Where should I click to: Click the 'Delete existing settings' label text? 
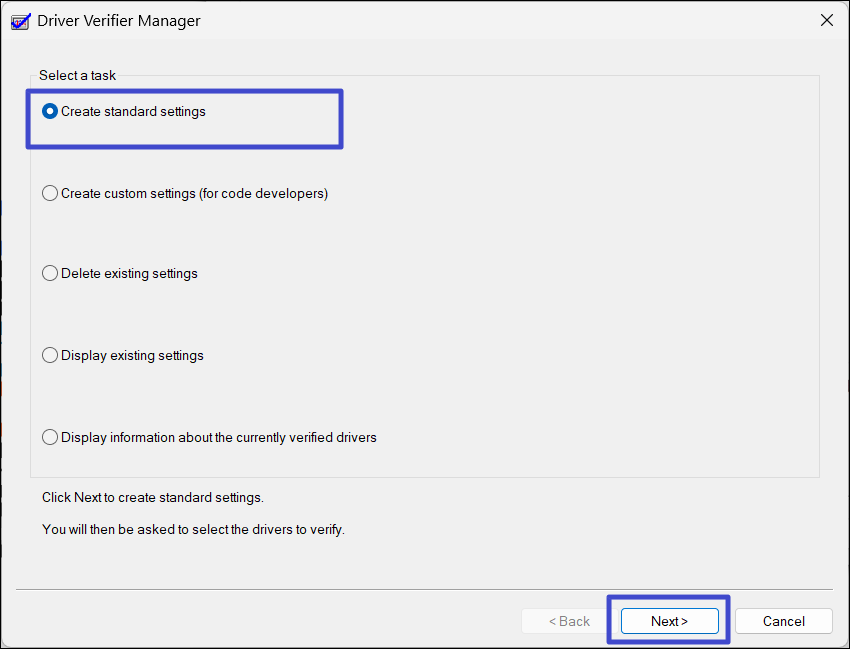tap(129, 274)
